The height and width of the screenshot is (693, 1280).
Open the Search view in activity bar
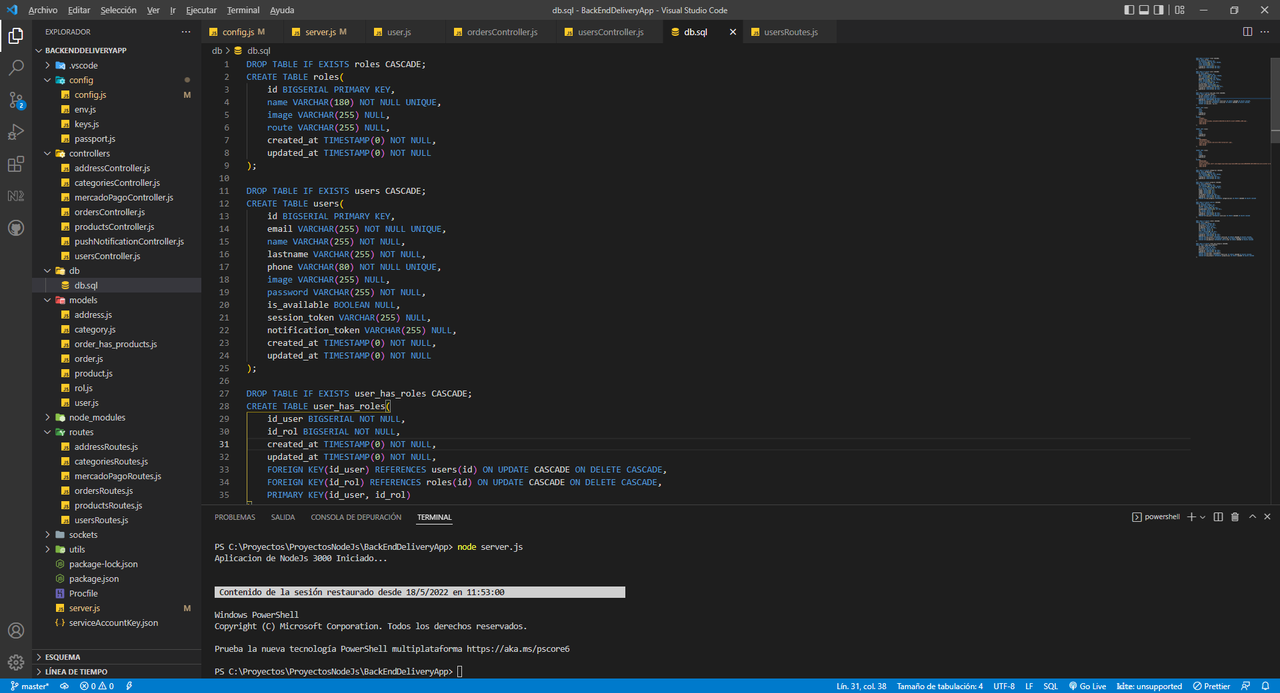(16, 68)
